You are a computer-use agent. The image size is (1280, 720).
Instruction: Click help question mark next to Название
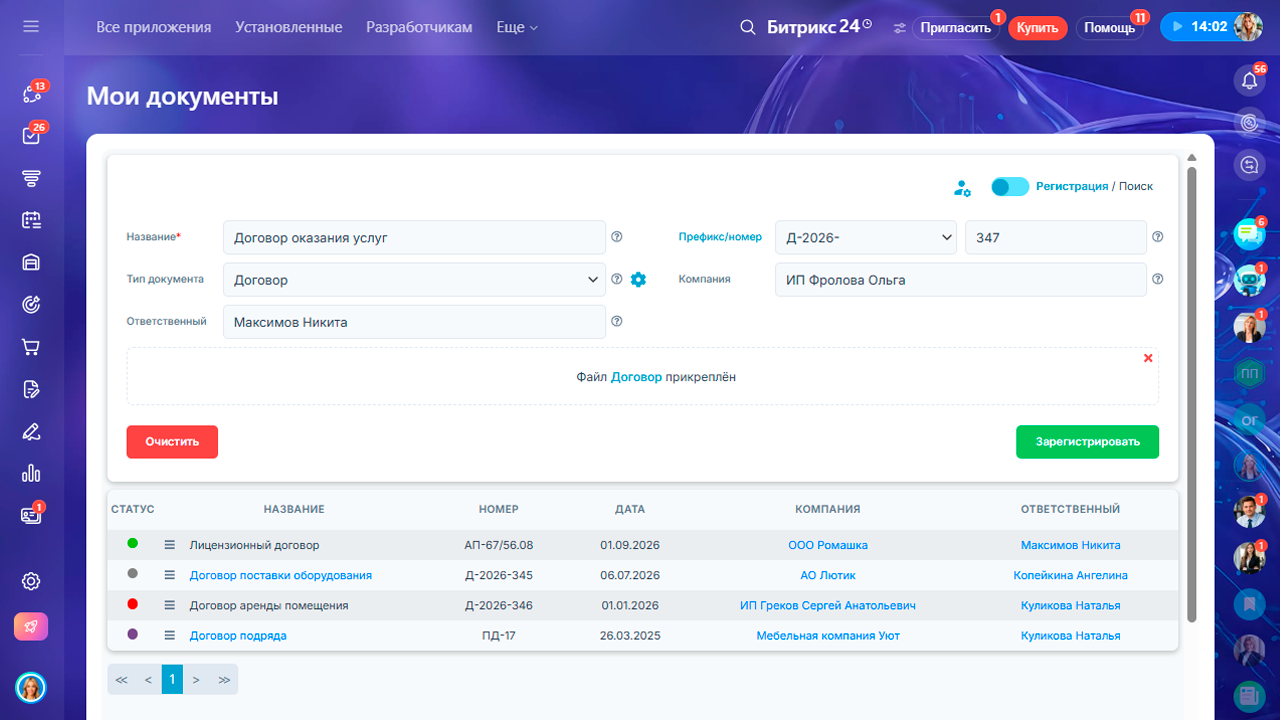coord(617,237)
